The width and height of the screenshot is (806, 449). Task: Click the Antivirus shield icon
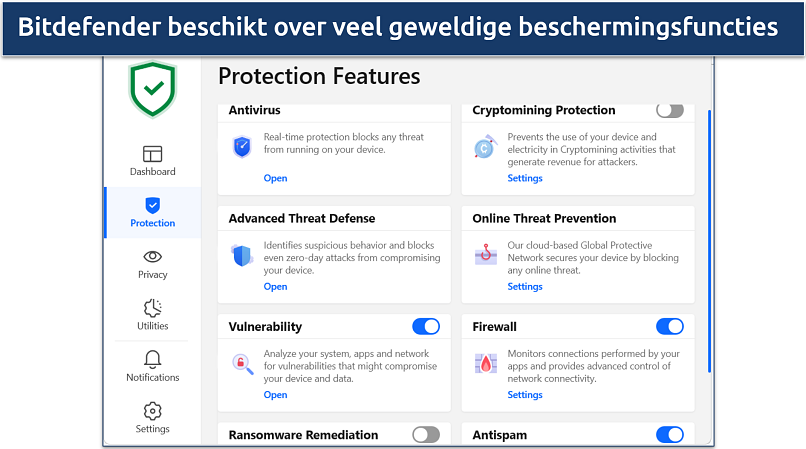pos(242,147)
